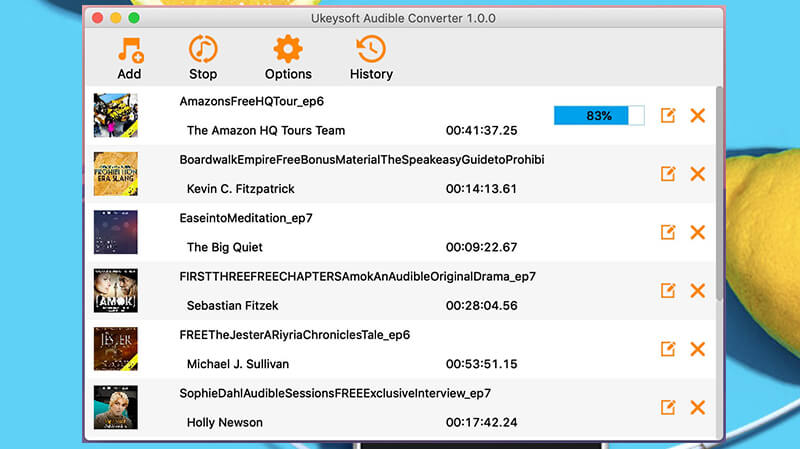Minimize the window with the yellow button
800x449 pixels.
coord(116,18)
